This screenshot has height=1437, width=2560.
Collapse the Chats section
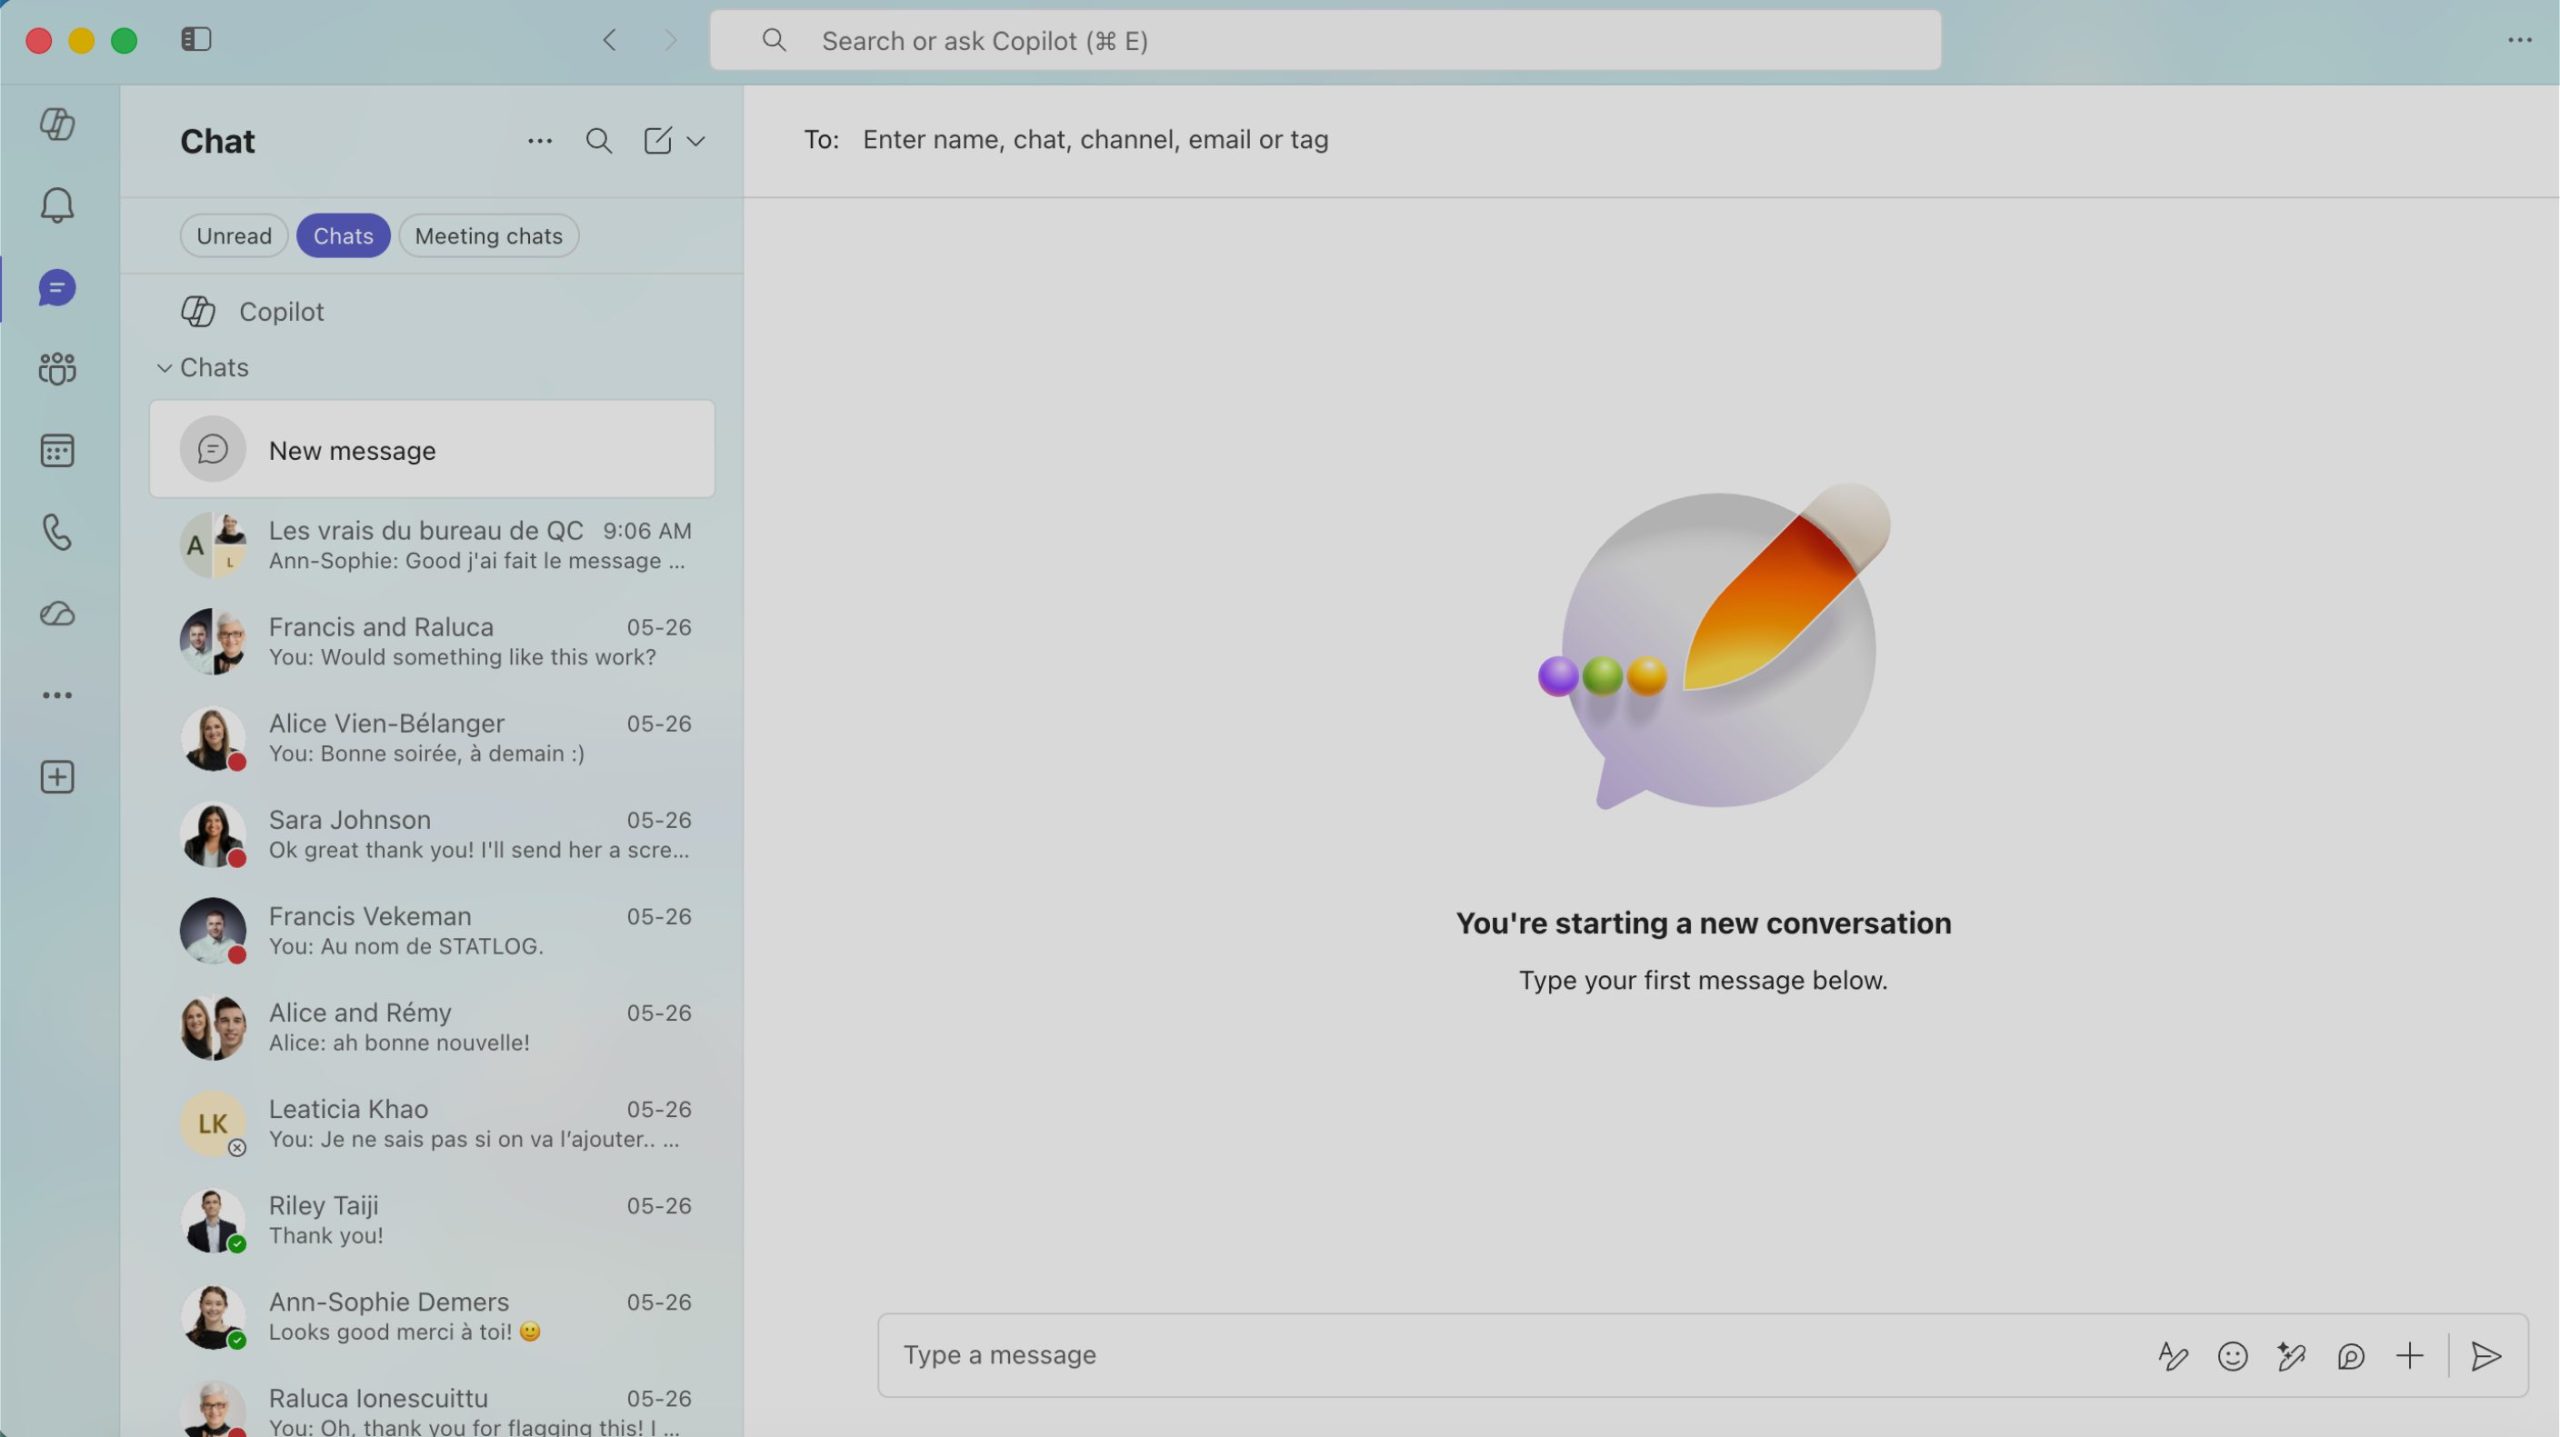pos(164,368)
